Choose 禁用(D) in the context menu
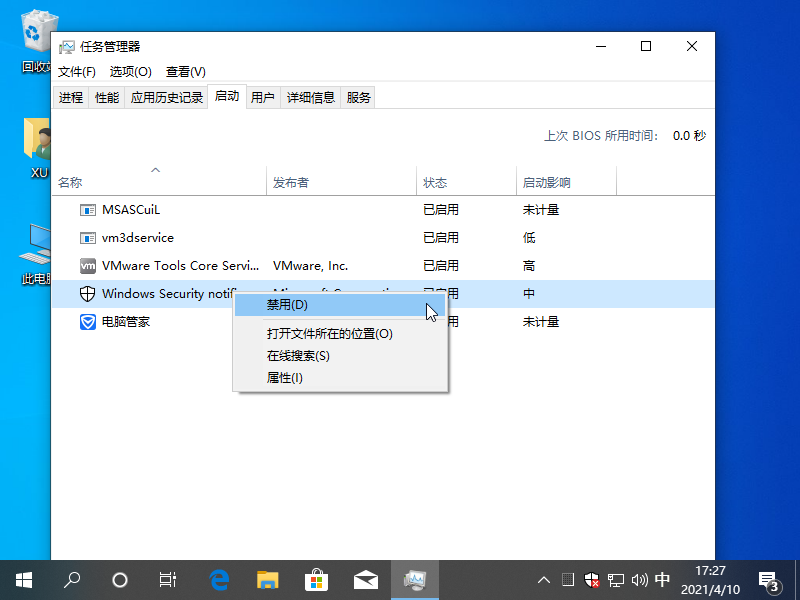This screenshot has height=600, width=800. (x=287, y=305)
